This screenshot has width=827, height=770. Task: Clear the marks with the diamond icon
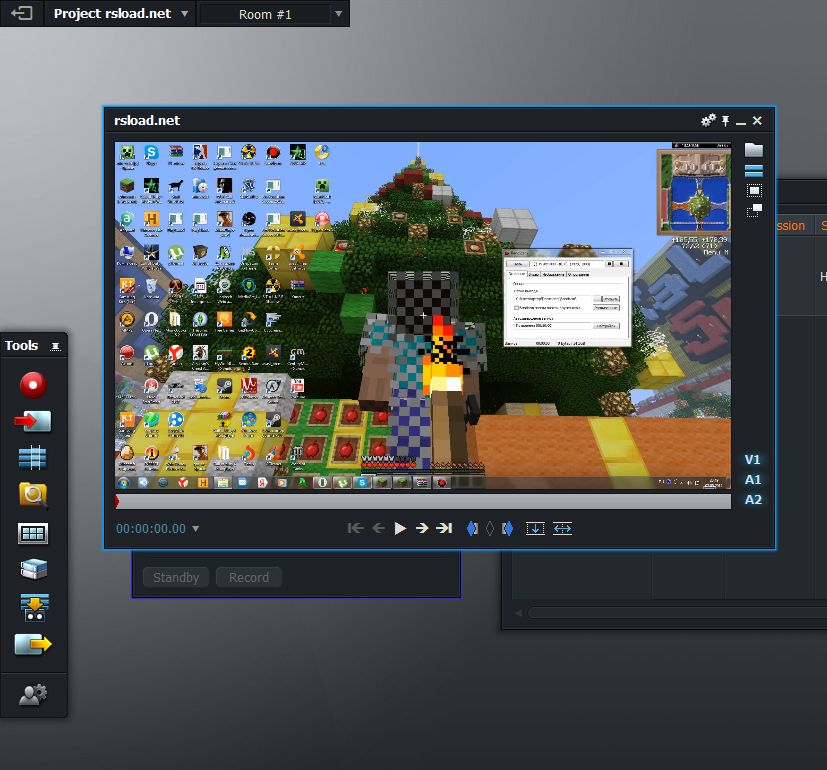pyautogui.click(x=490, y=528)
